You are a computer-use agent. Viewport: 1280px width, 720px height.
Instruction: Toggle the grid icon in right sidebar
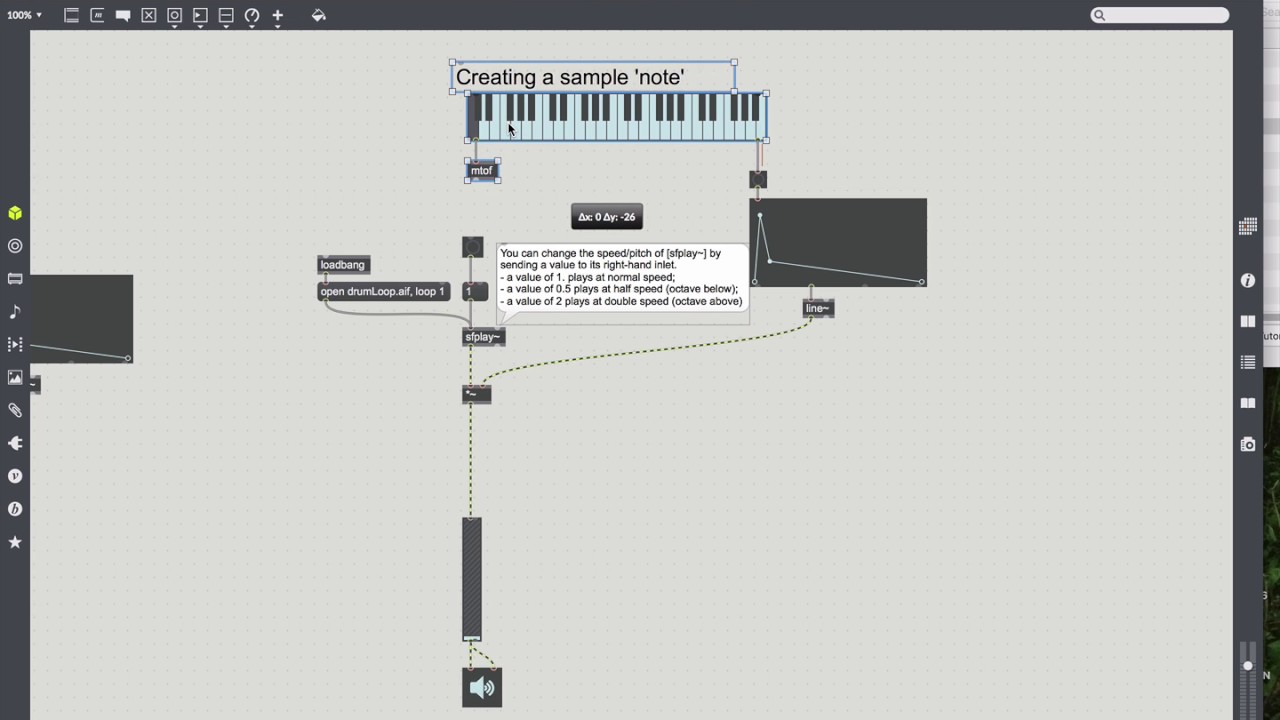1248,227
